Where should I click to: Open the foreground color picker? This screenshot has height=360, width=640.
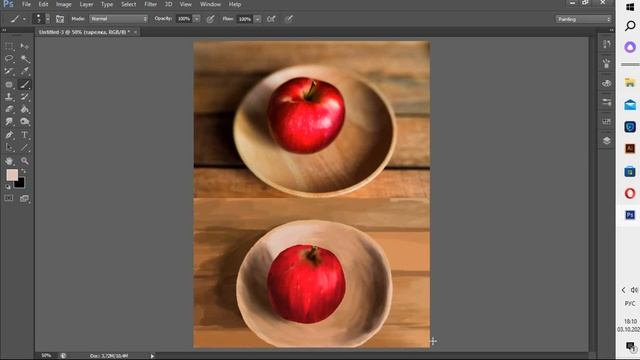[12, 175]
